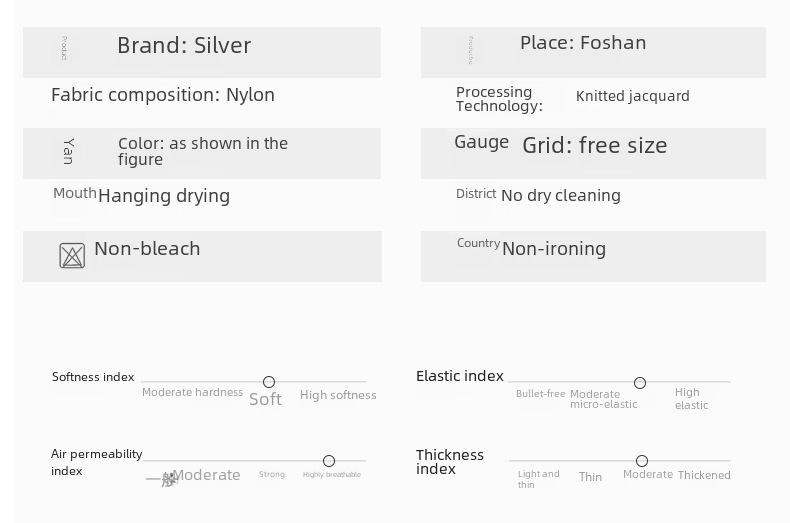Click the Knitted jacquard value

633,96
